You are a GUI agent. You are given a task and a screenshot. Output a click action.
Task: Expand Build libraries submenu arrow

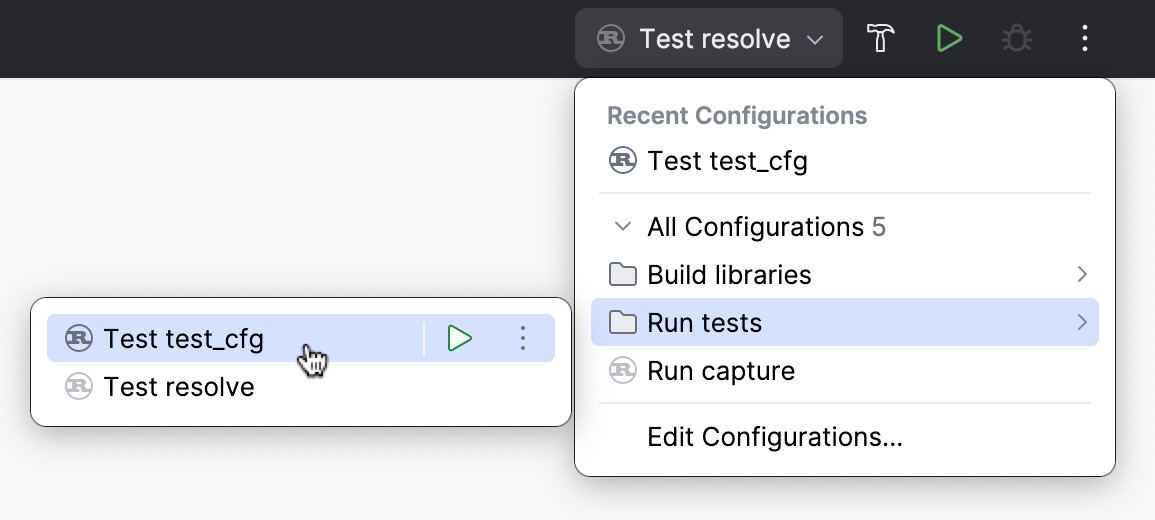click(x=1081, y=274)
